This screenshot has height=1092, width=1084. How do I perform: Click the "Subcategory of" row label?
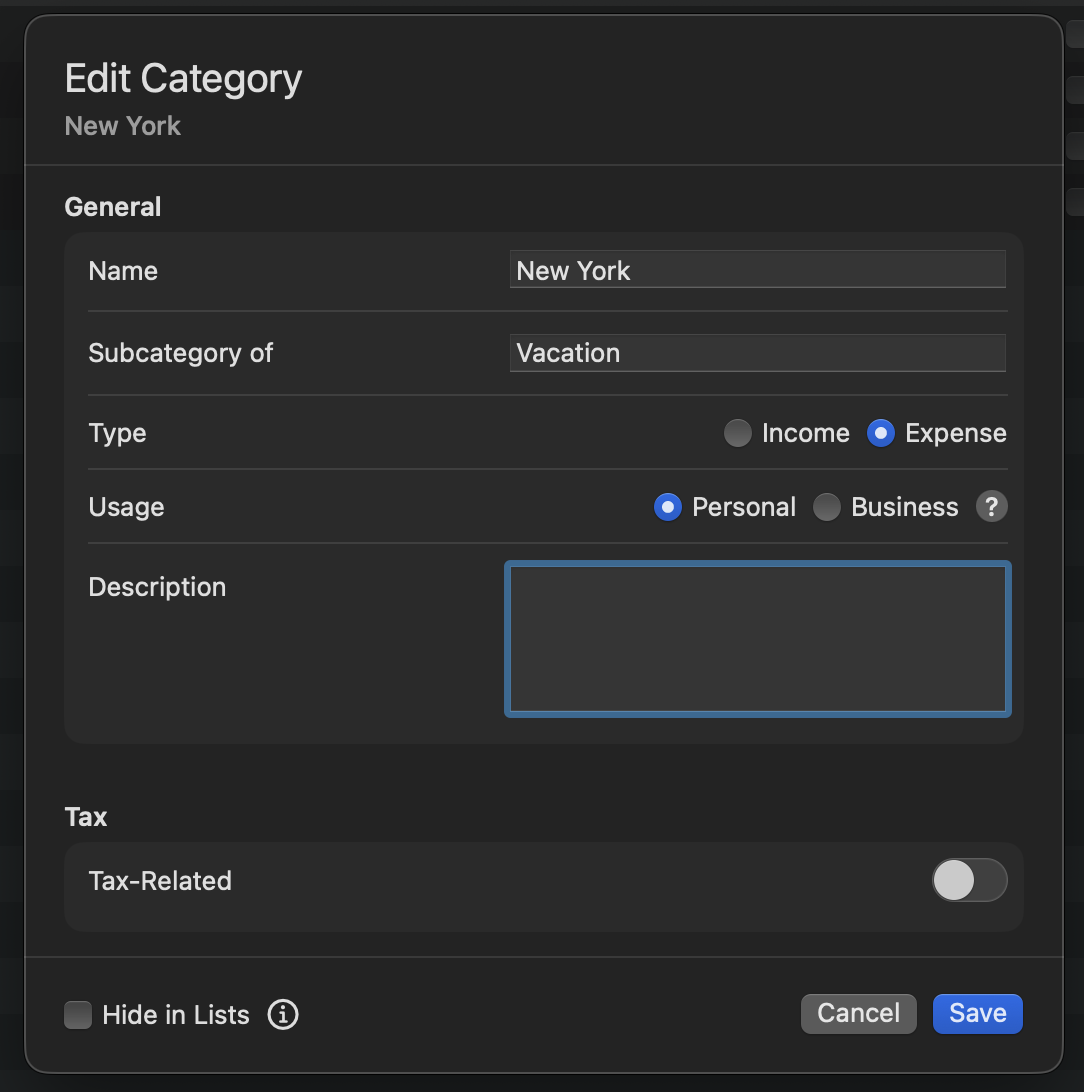(x=180, y=353)
